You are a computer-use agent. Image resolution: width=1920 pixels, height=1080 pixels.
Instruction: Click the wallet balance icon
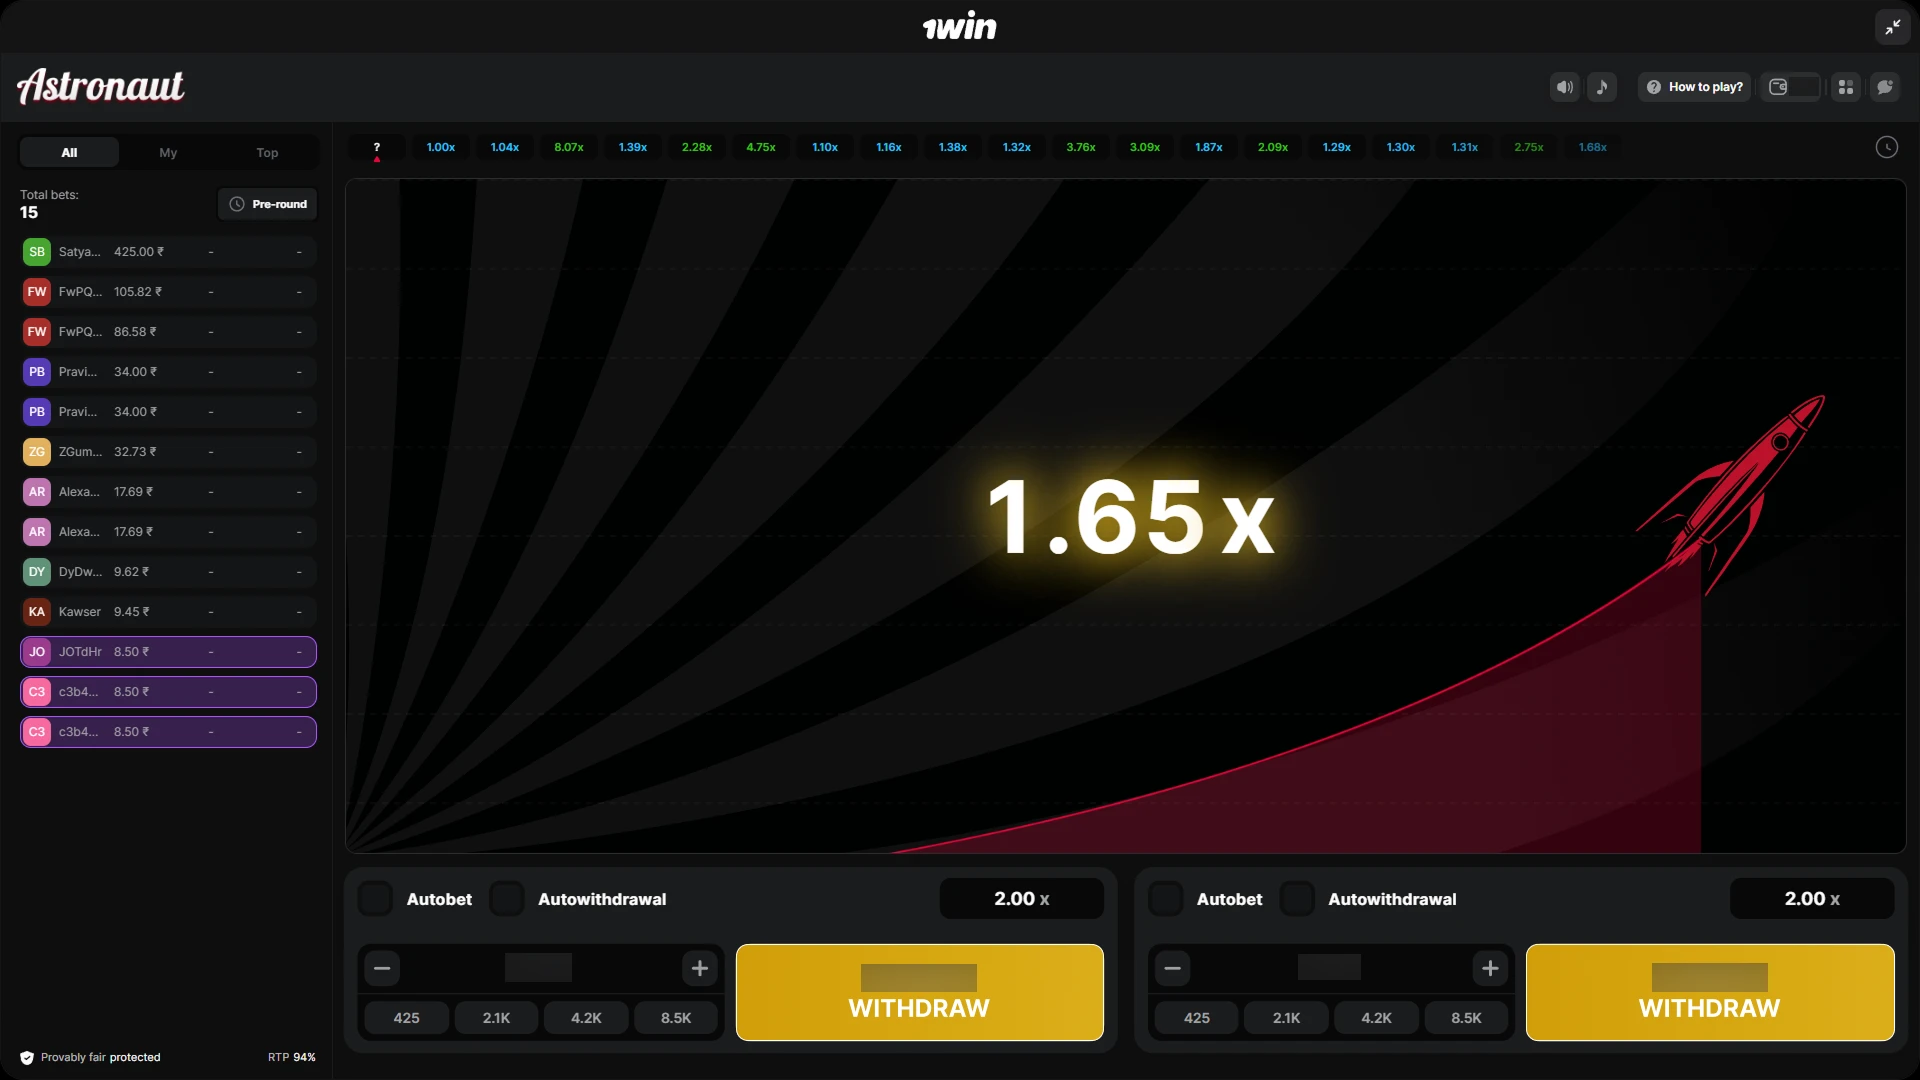[x=1778, y=87]
